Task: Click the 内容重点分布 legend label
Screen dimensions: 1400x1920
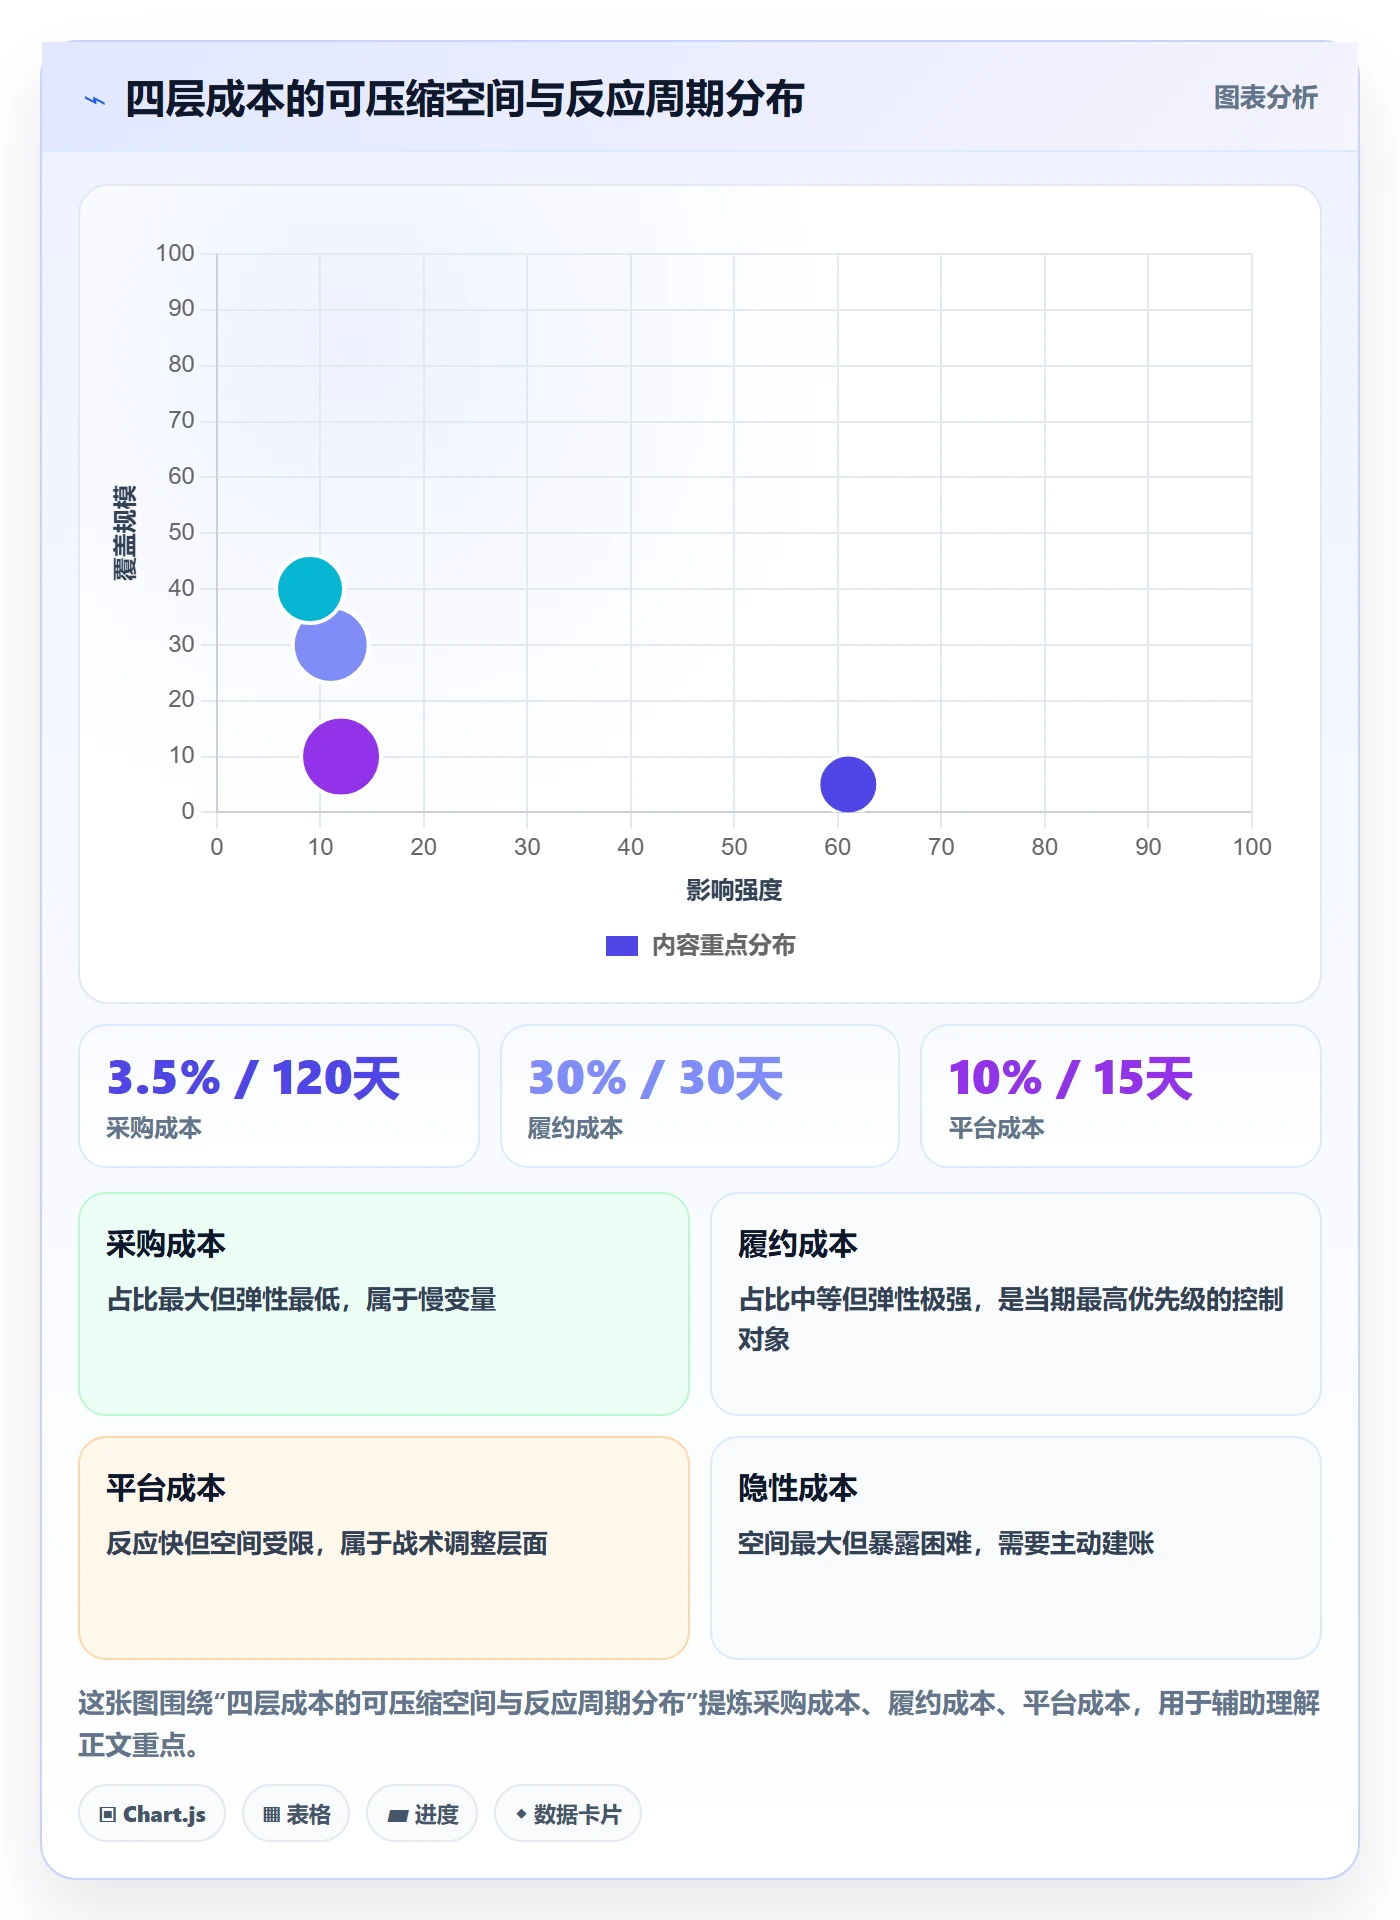Action: [x=723, y=946]
